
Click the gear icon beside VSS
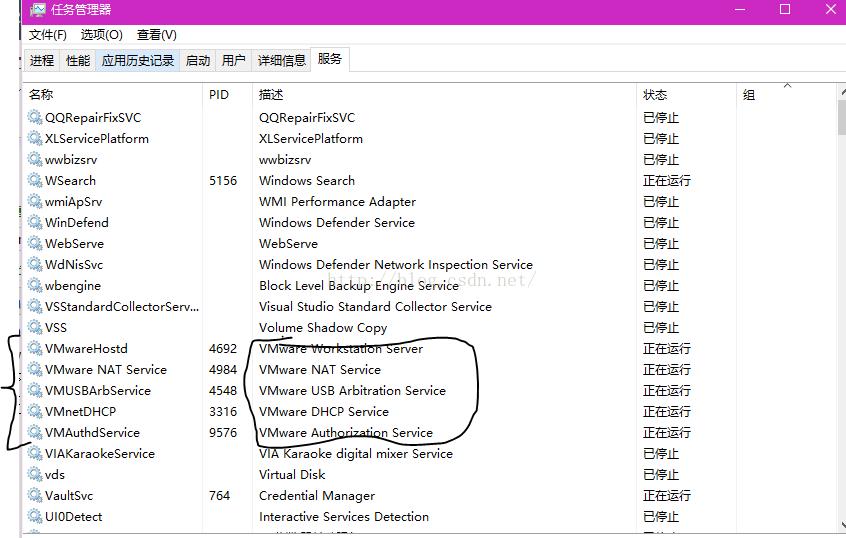(35, 328)
